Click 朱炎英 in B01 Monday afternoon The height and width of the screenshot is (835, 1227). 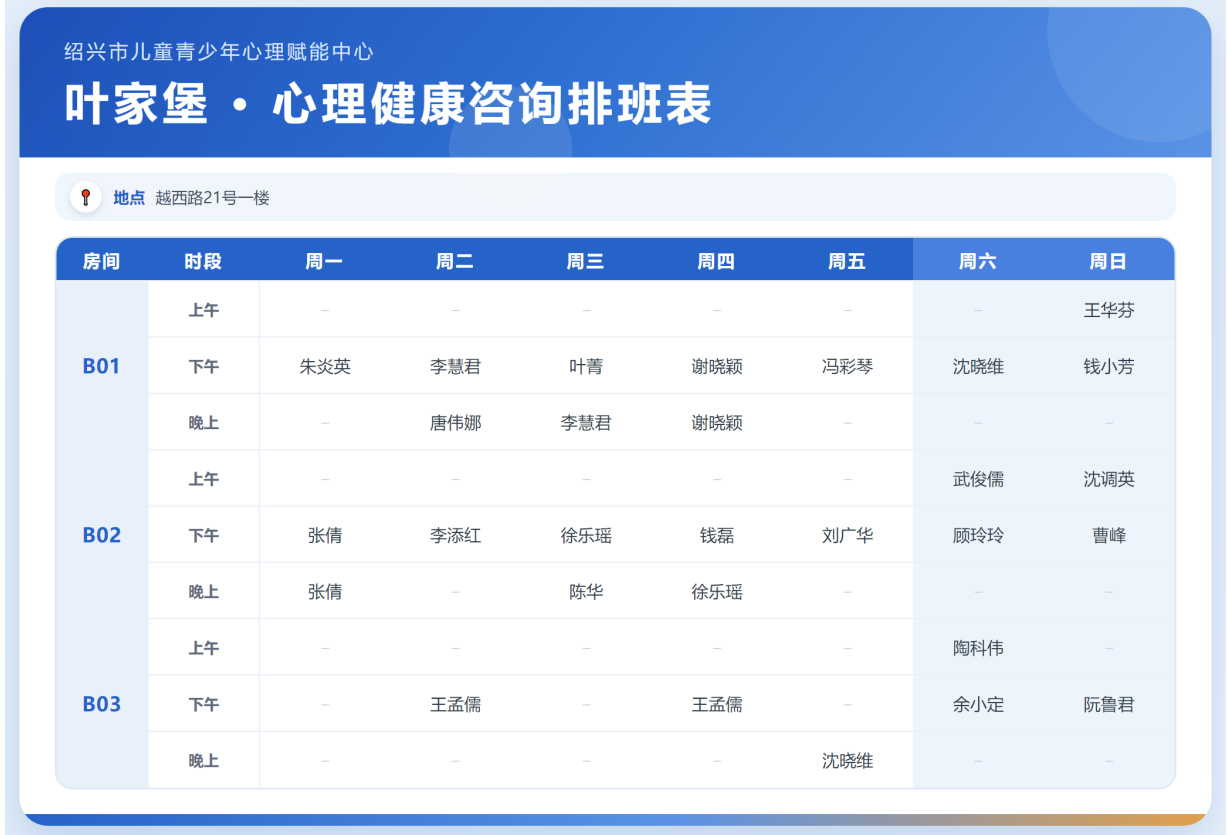[325, 367]
